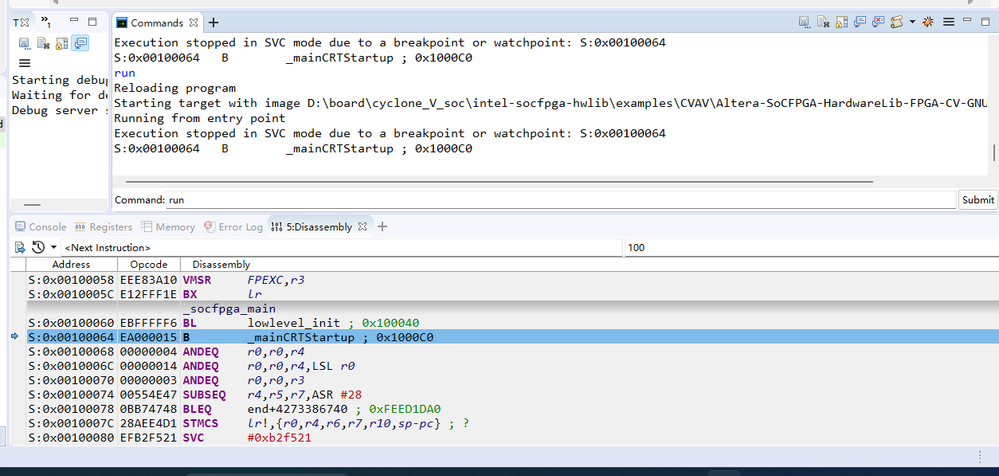
Task: Click the orange bug debug icon
Action: (x=928, y=22)
